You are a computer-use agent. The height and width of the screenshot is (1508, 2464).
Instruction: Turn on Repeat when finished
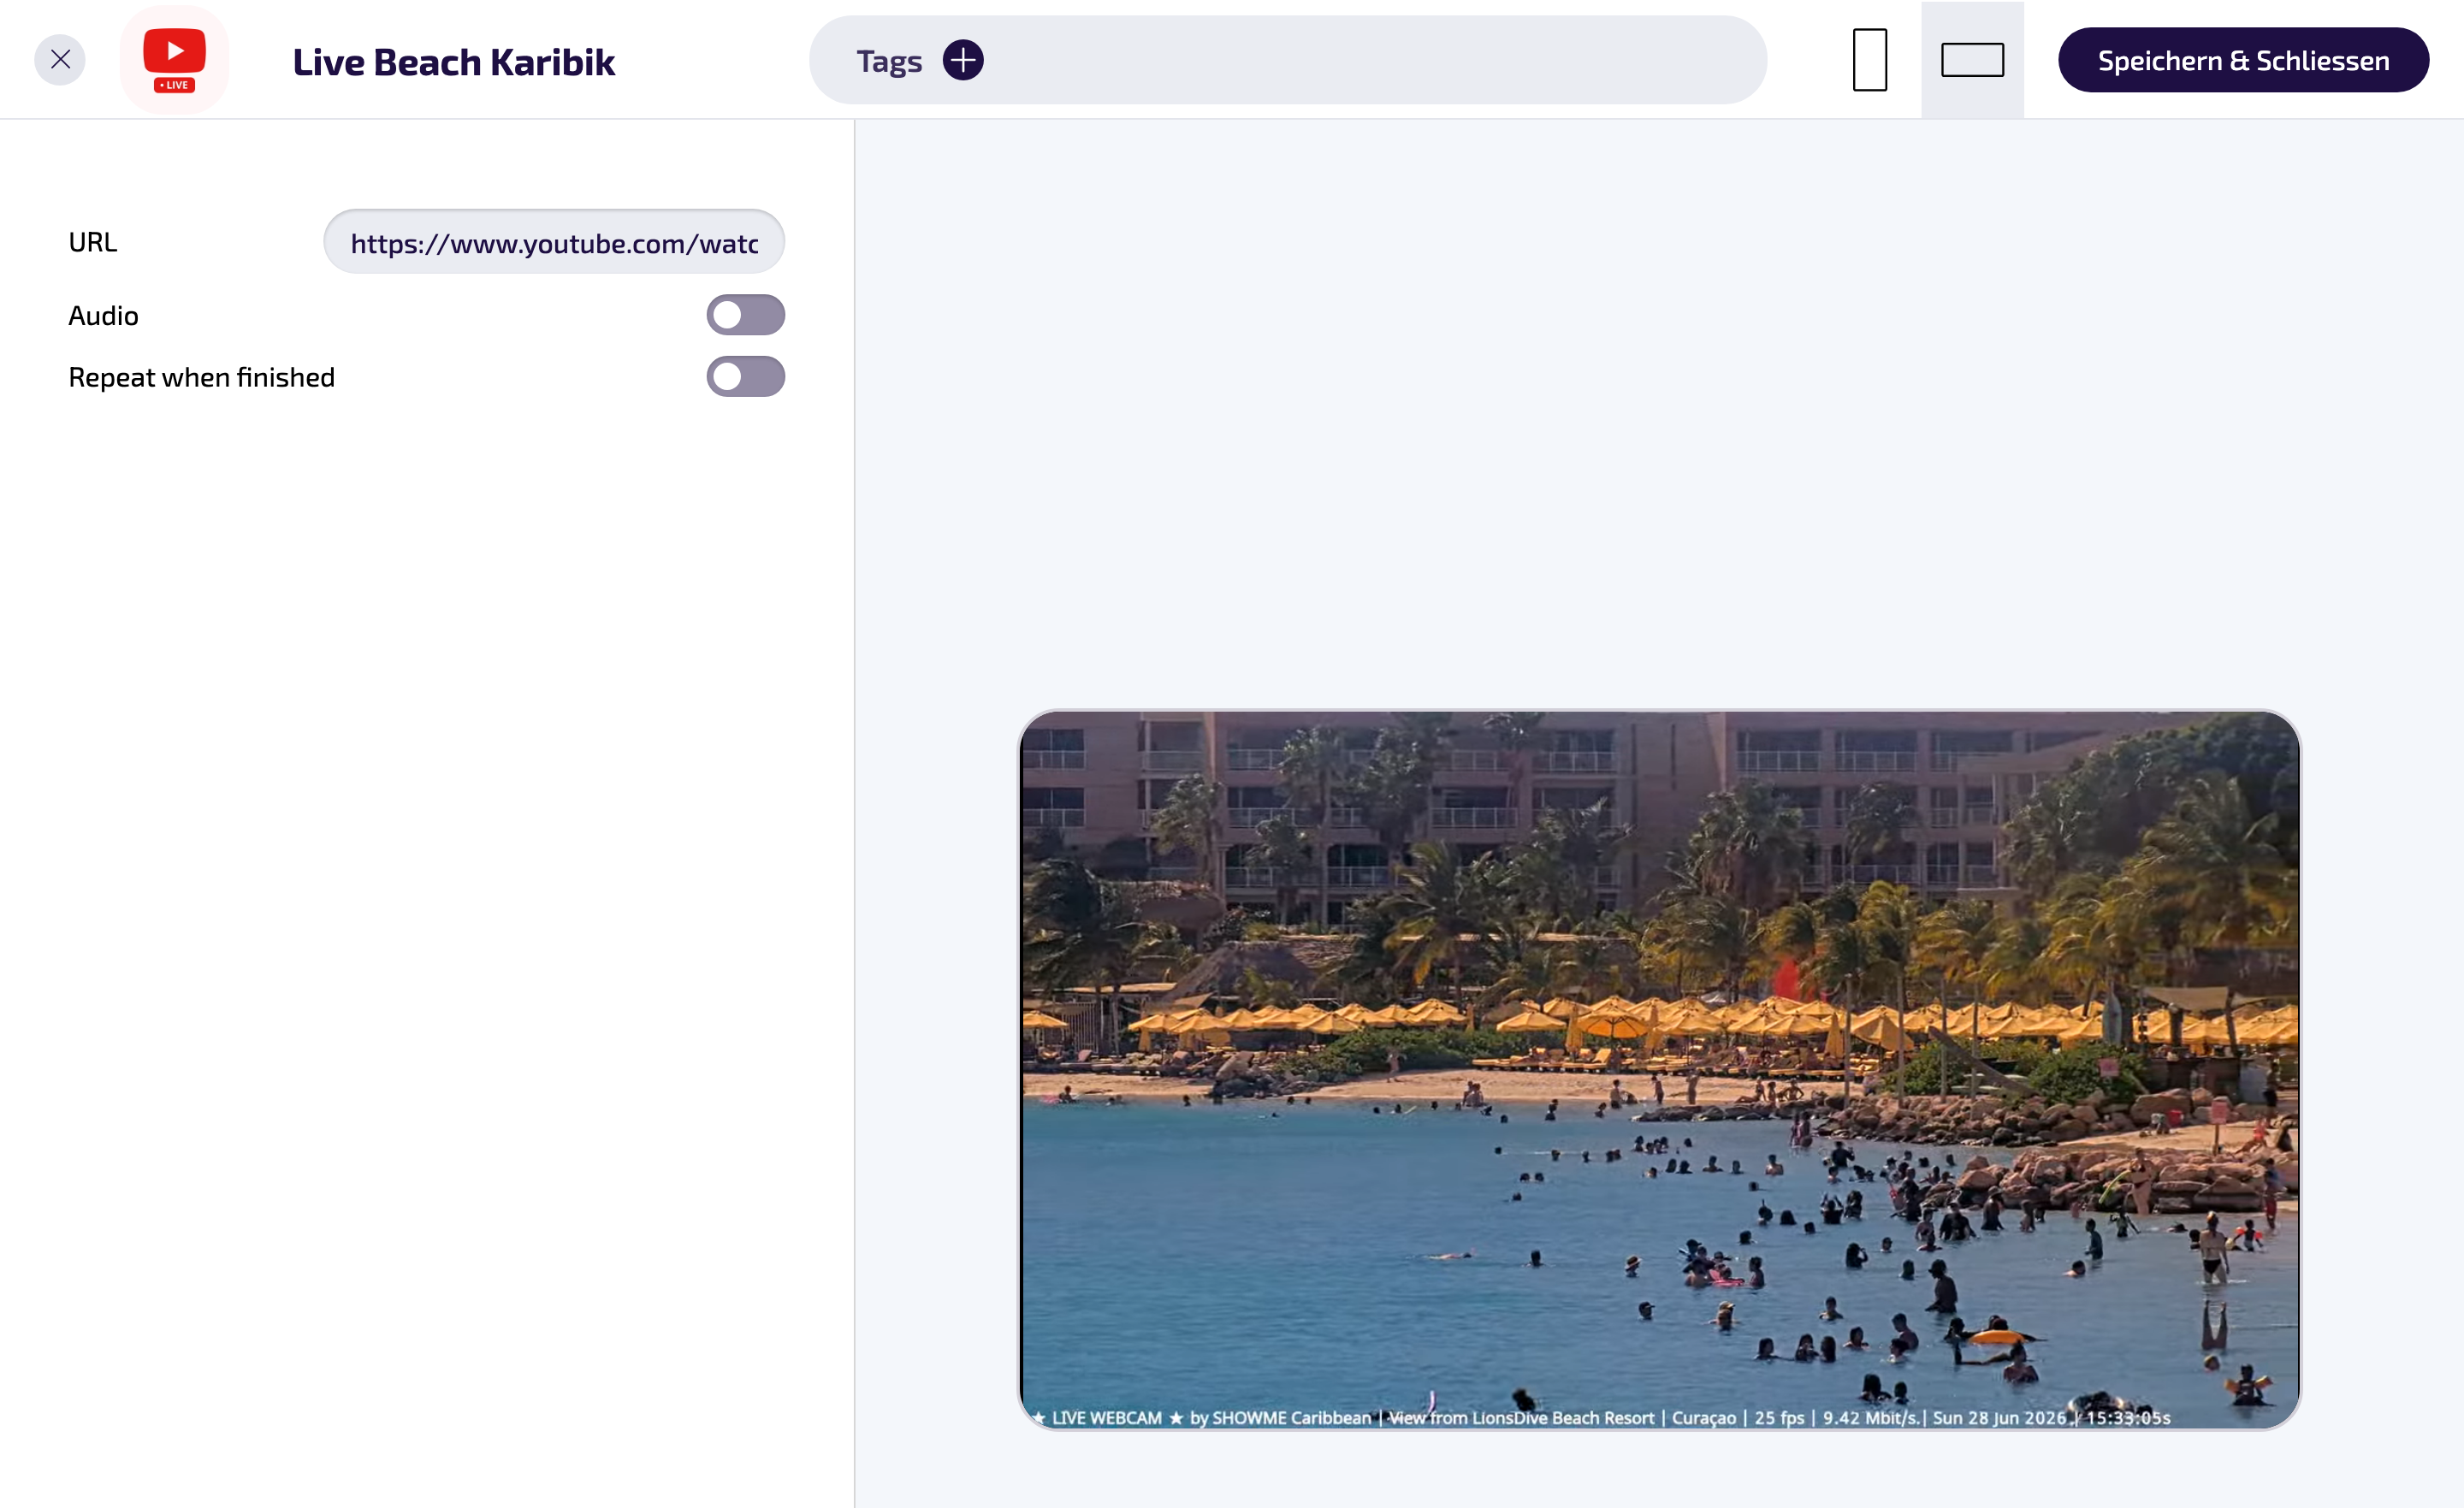pos(745,377)
